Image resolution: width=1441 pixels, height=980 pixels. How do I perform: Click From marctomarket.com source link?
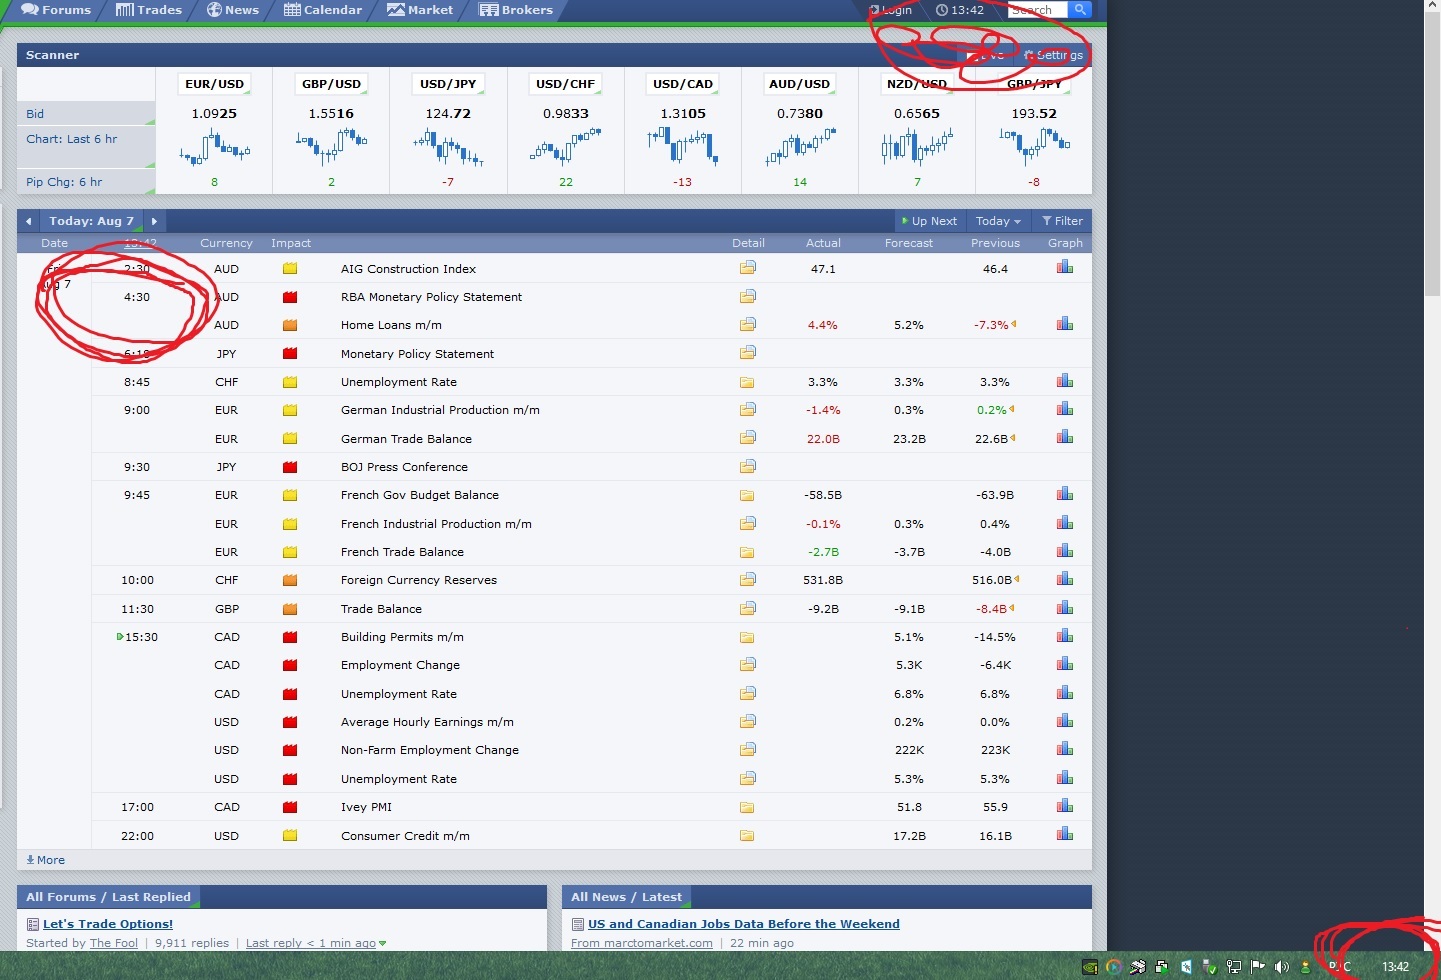[642, 943]
